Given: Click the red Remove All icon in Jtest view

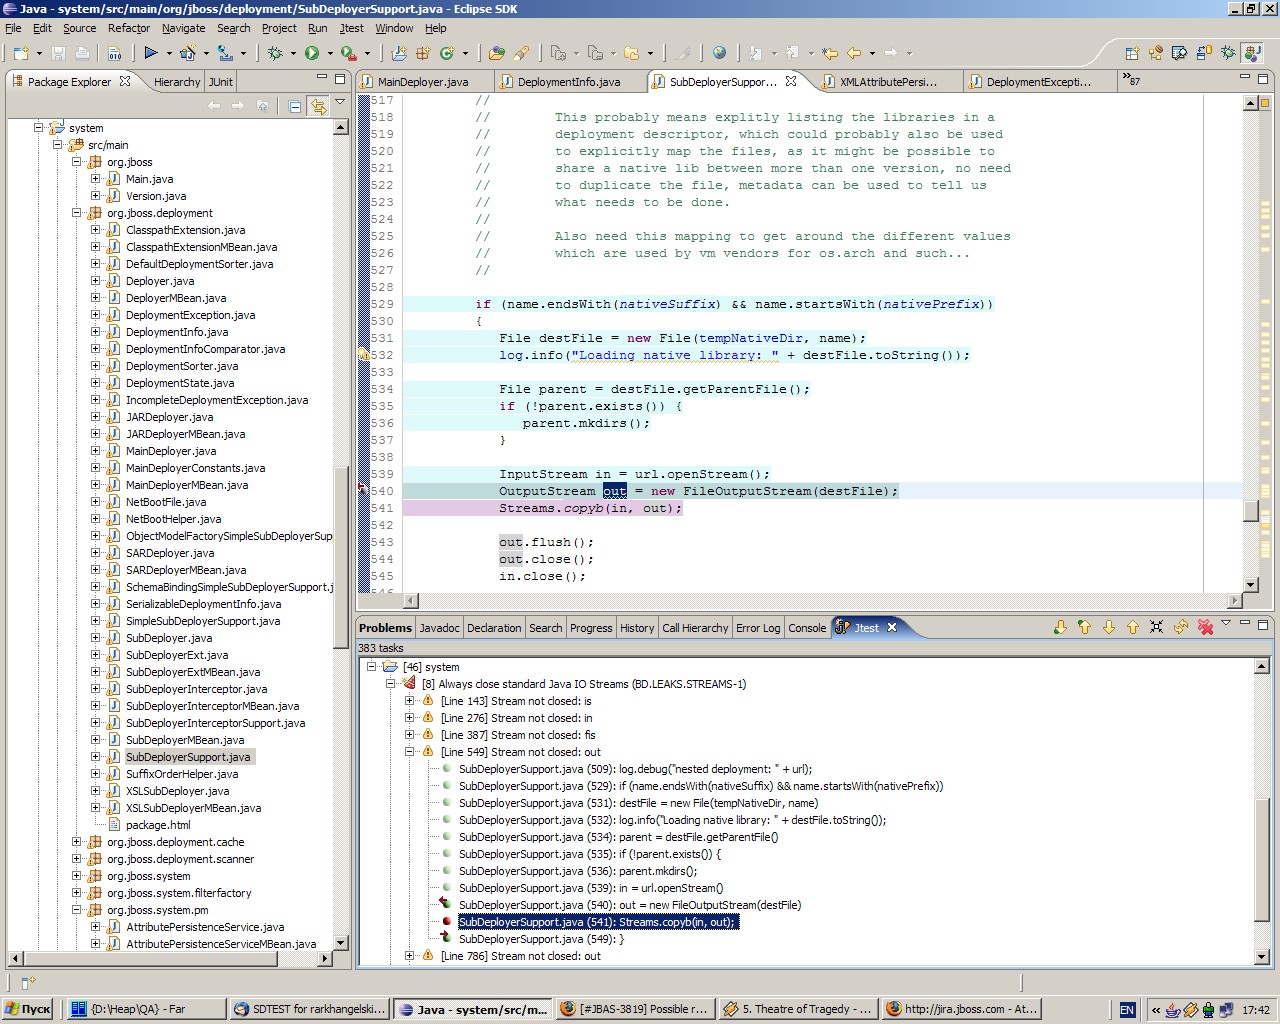Looking at the screenshot, I should point(1205,627).
